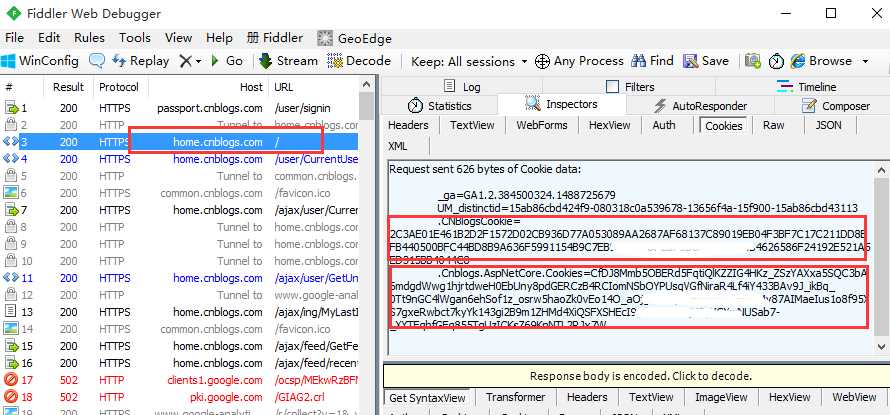Select session 4 /user/CurrentUse row
Viewport: 890px width, 415px height.
180,159
